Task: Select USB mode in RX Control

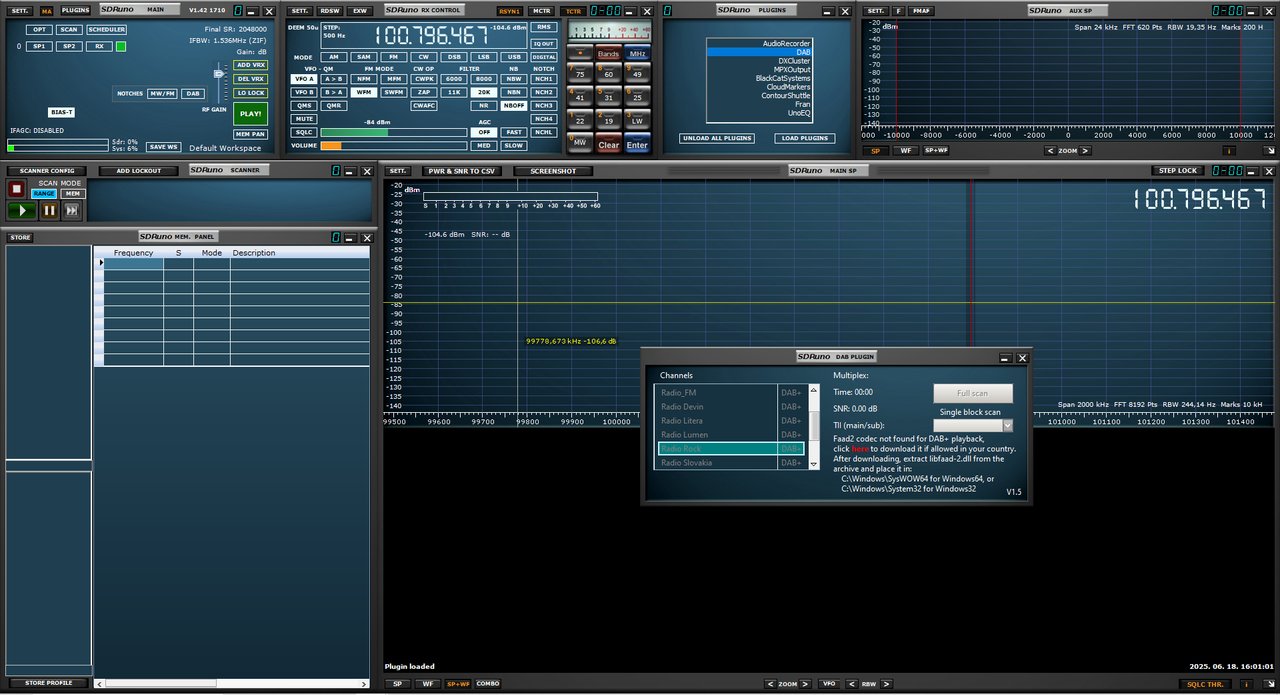Action: click(x=514, y=57)
